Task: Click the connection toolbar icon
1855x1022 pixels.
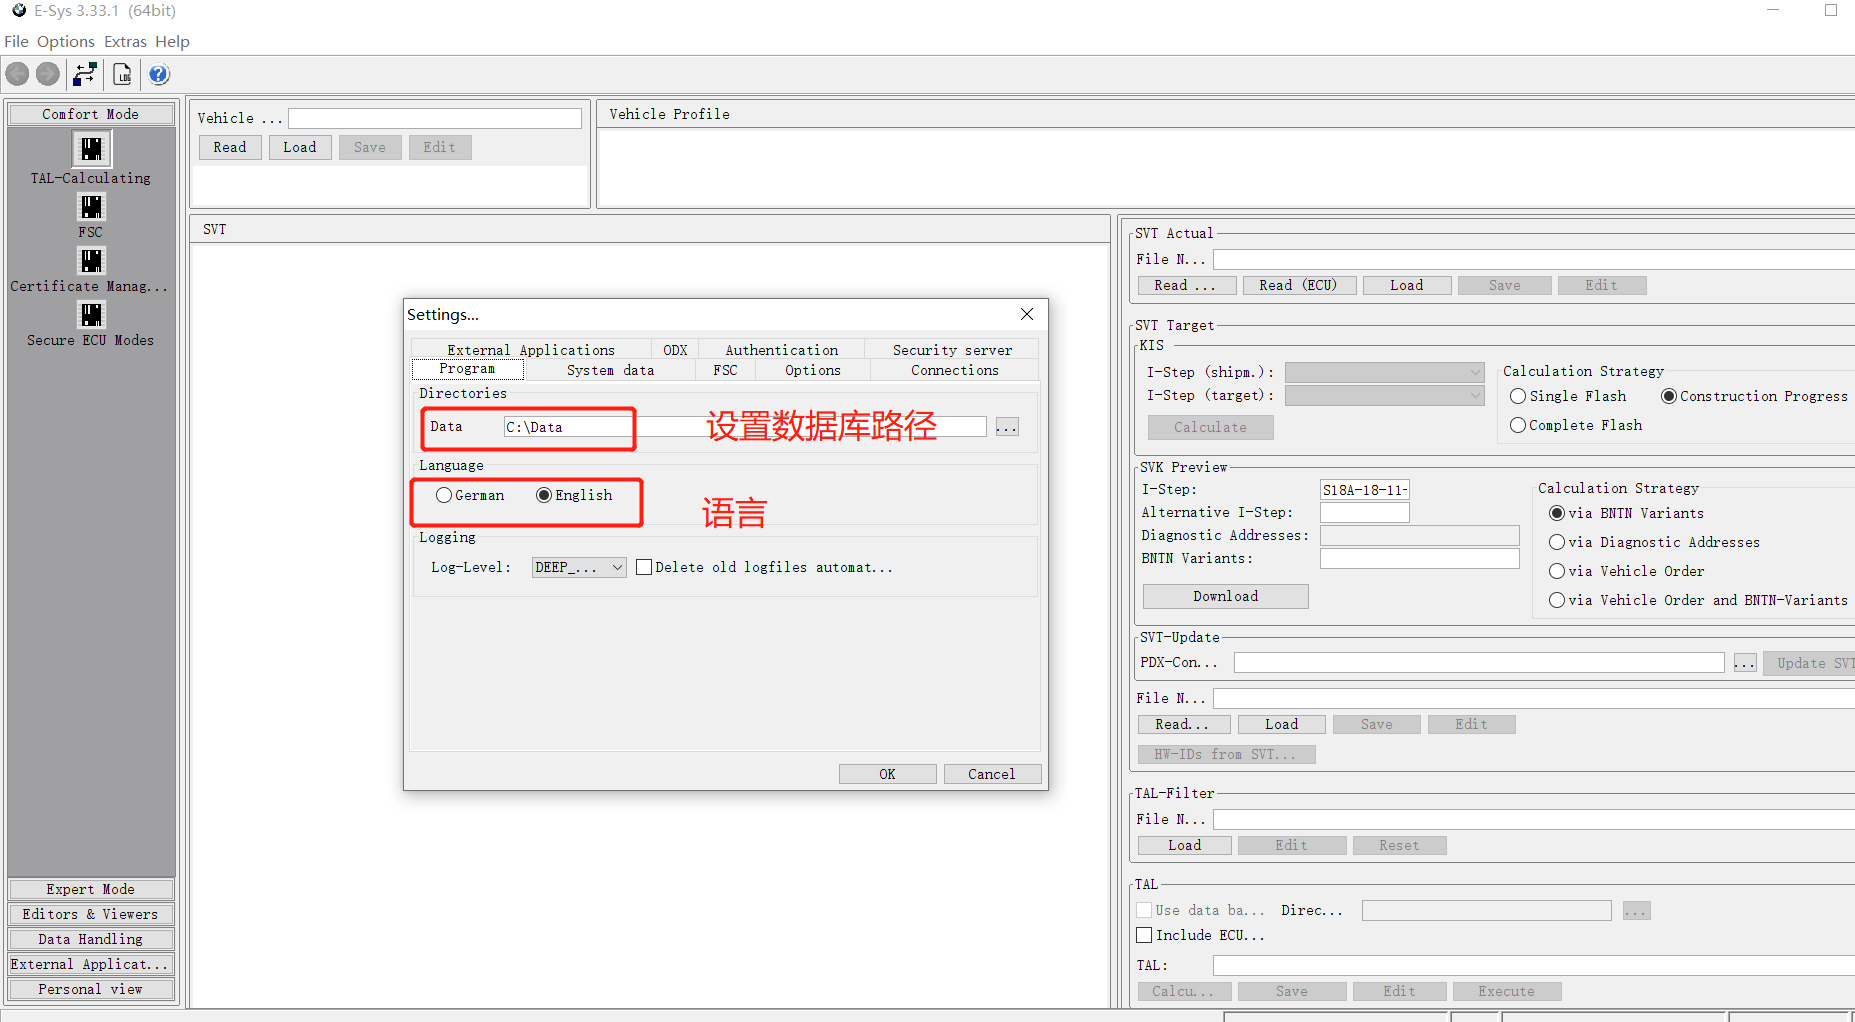Action: [x=85, y=74]
